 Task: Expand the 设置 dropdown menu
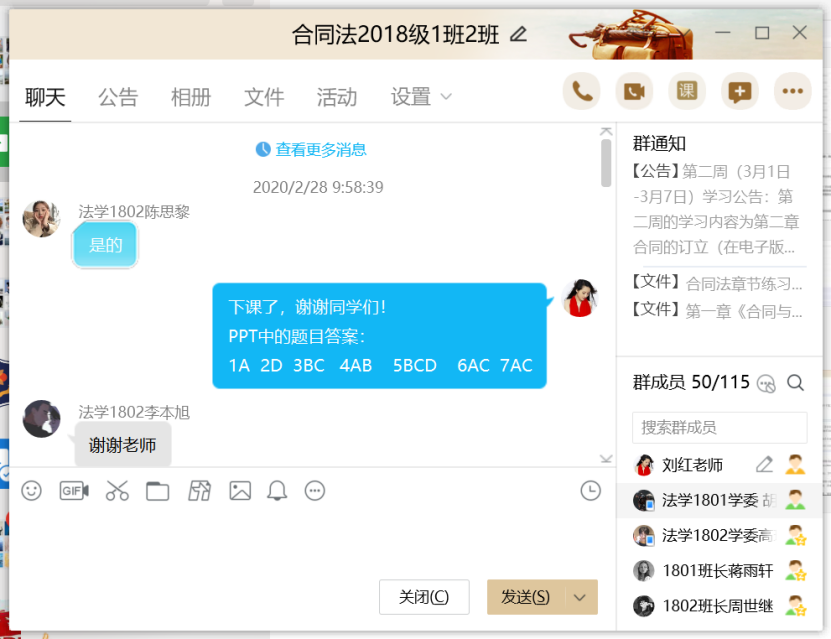click(421, 97)
